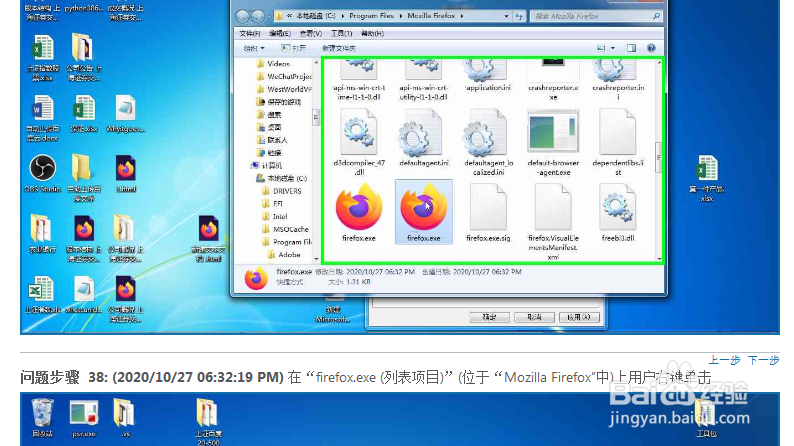Viewport: 794px width, 446px height.
Task: Click the navigation pane scrollbar thumb
Action: (x=316, y=117)
